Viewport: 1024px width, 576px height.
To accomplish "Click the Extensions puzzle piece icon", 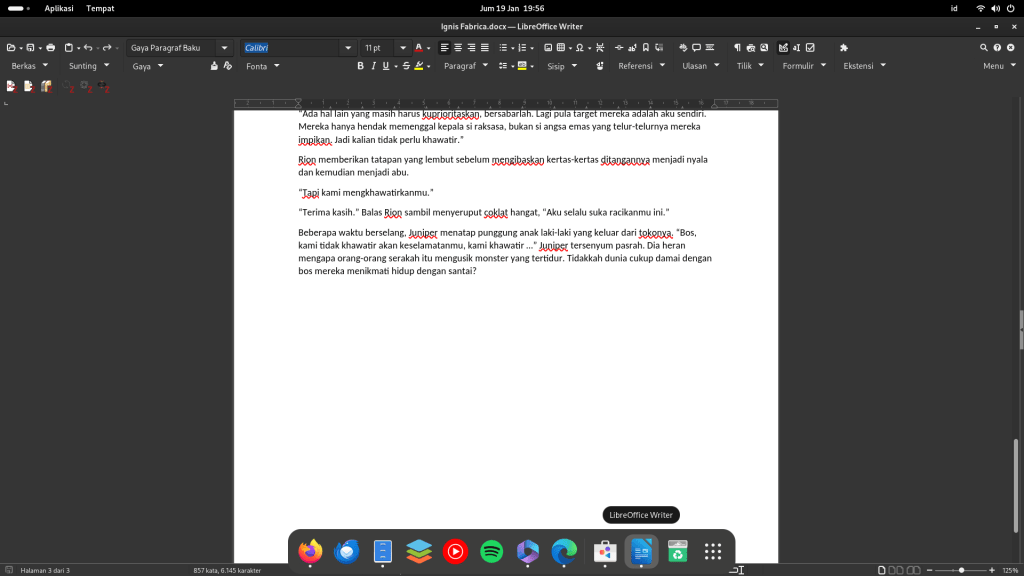I will click(843, 47).
